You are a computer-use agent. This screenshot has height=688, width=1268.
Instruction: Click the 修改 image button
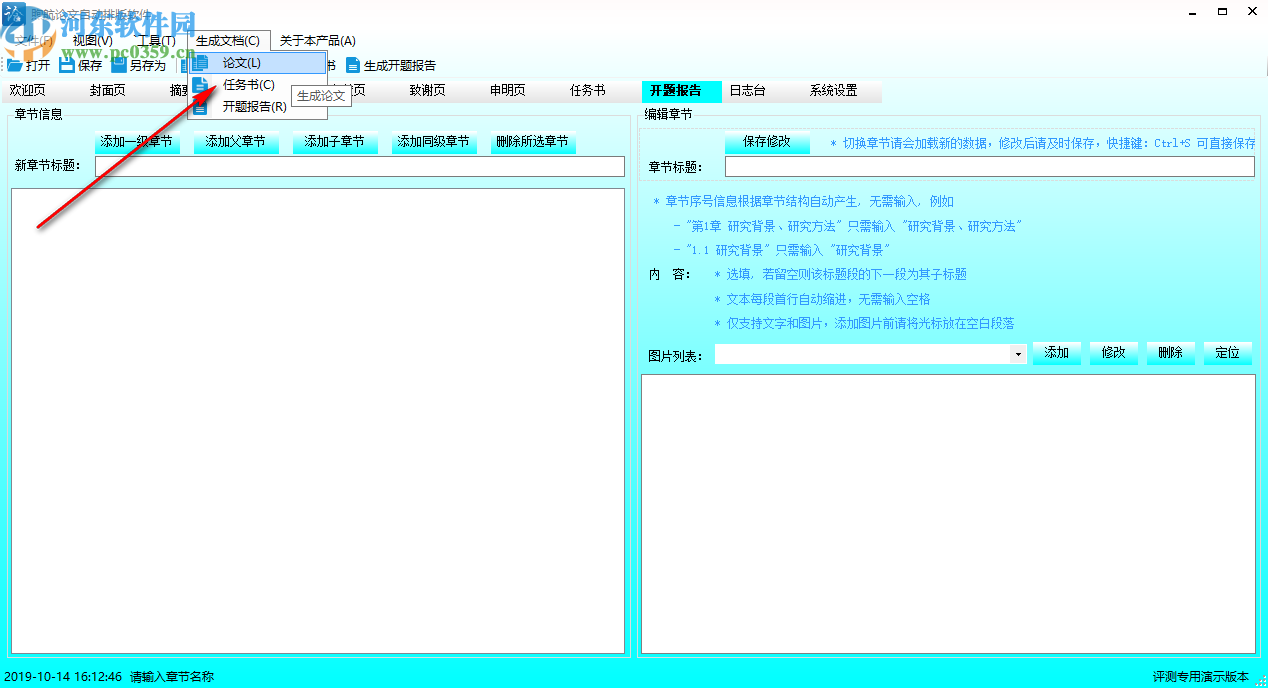(1114, 353)
